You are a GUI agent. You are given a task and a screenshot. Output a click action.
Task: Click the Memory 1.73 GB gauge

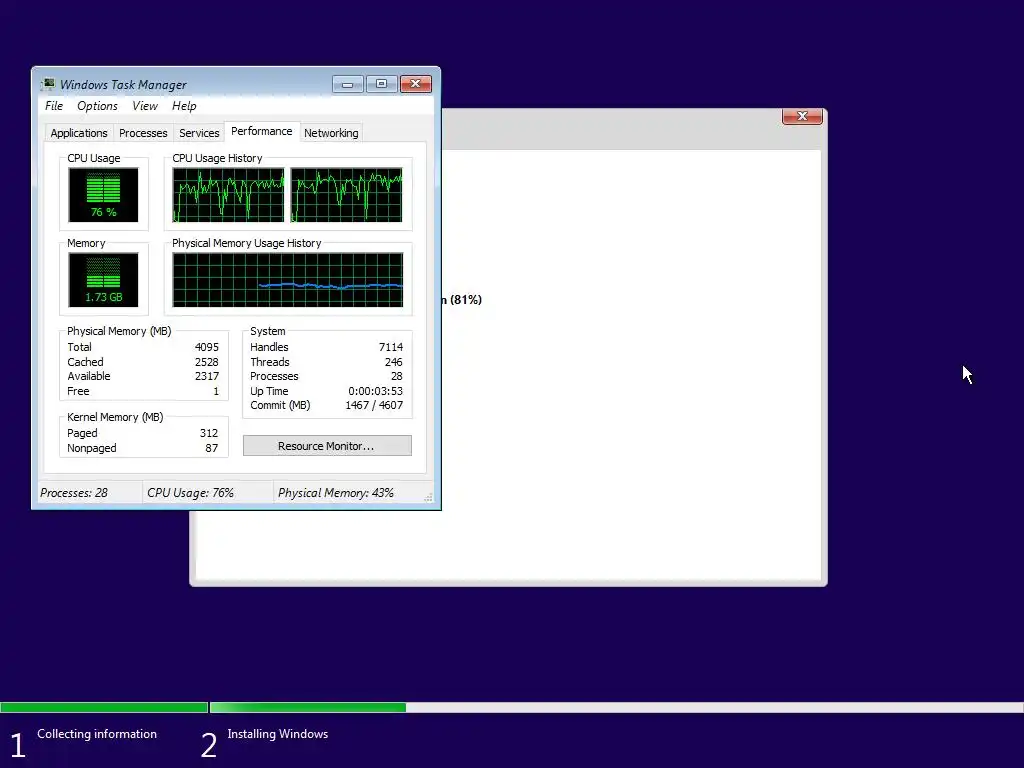103,280
